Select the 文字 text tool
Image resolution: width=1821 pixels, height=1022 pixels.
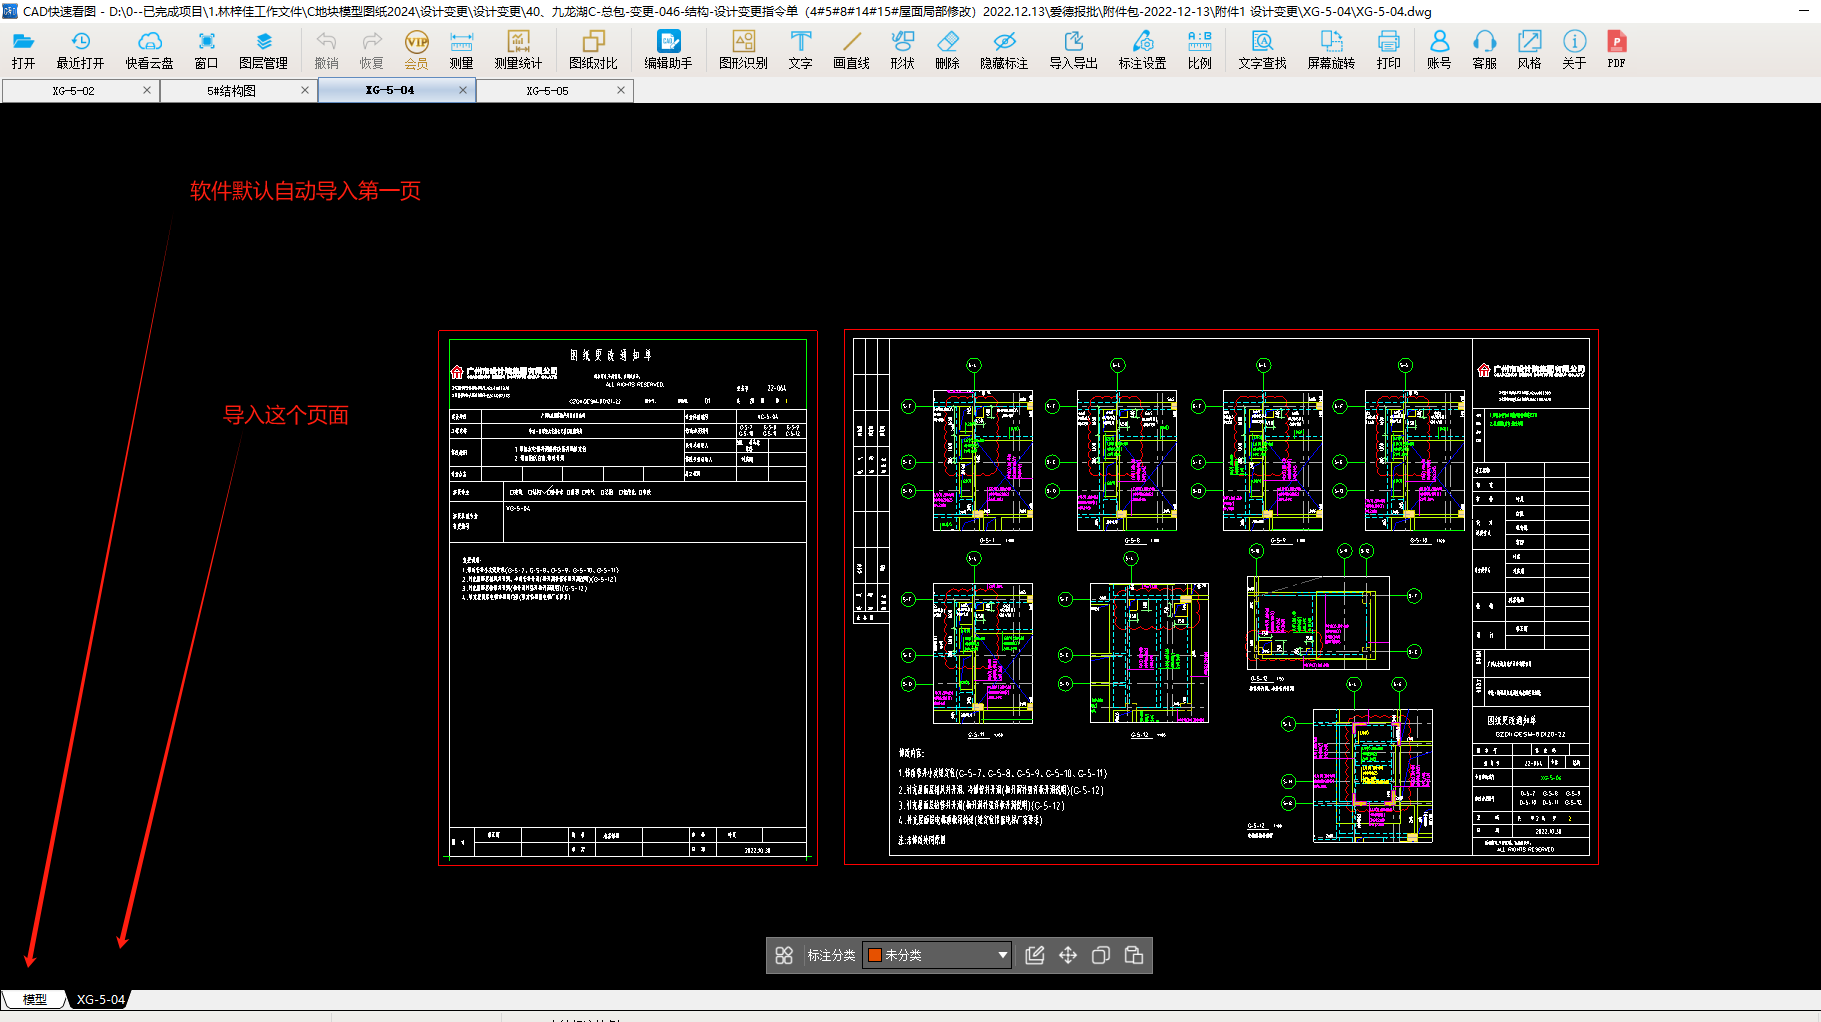800,49
